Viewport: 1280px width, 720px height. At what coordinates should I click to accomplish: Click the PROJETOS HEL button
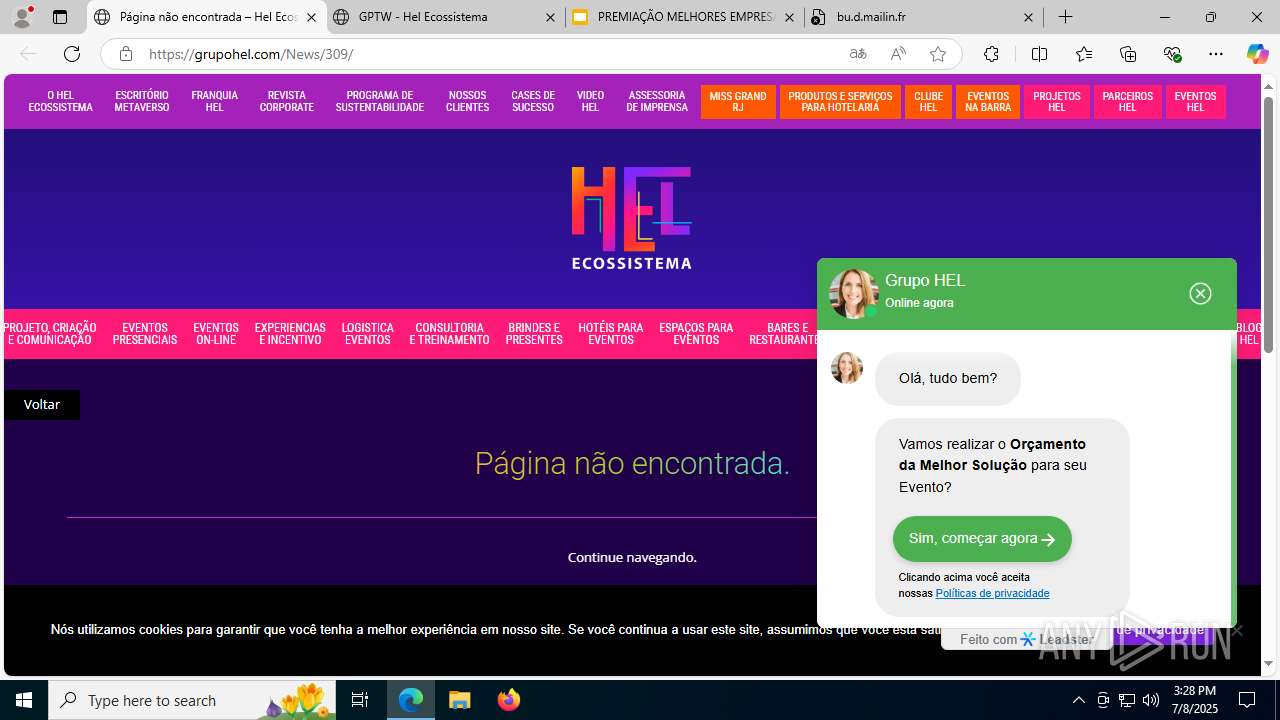pos(1057,102)
